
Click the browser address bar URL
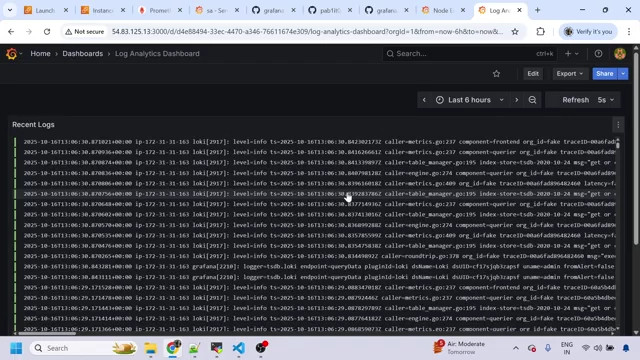tap(307, 31)
